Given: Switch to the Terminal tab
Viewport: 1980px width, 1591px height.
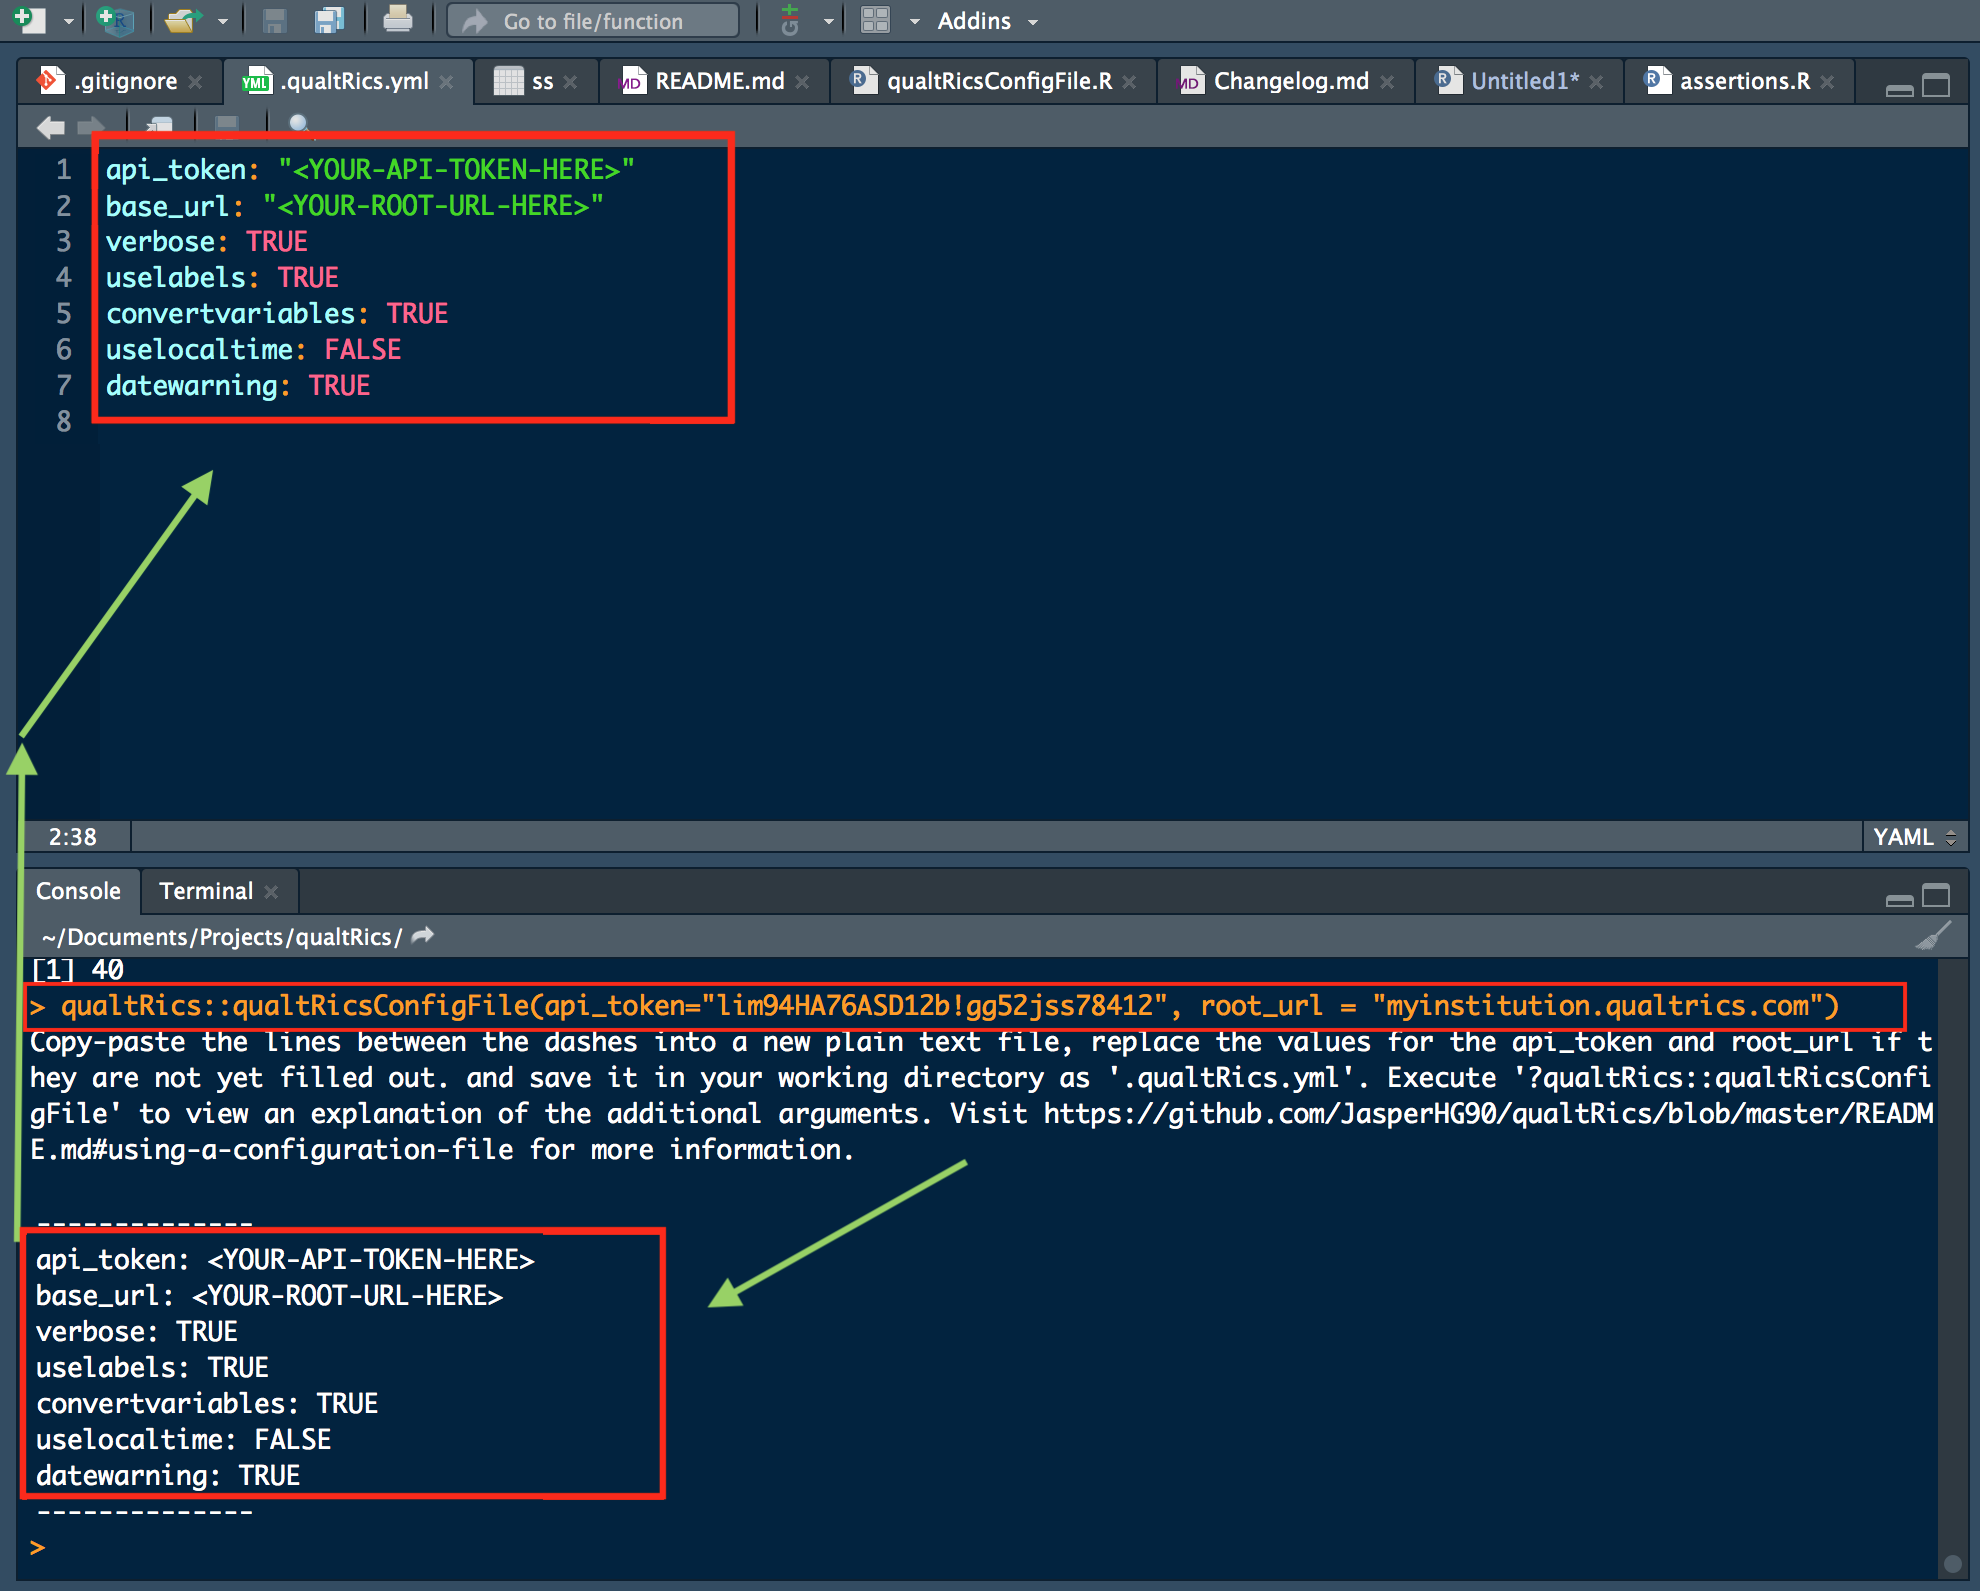Looking at the screenshot, I should [205, 891].
